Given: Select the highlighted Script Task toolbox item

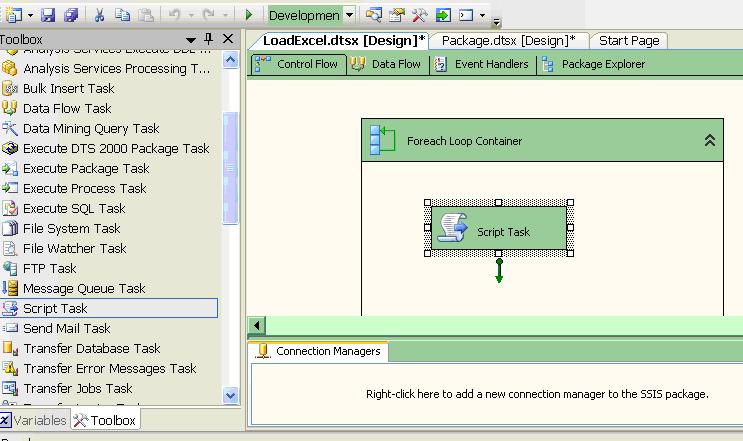Looking at the screenshot, I should click(109, 308).
